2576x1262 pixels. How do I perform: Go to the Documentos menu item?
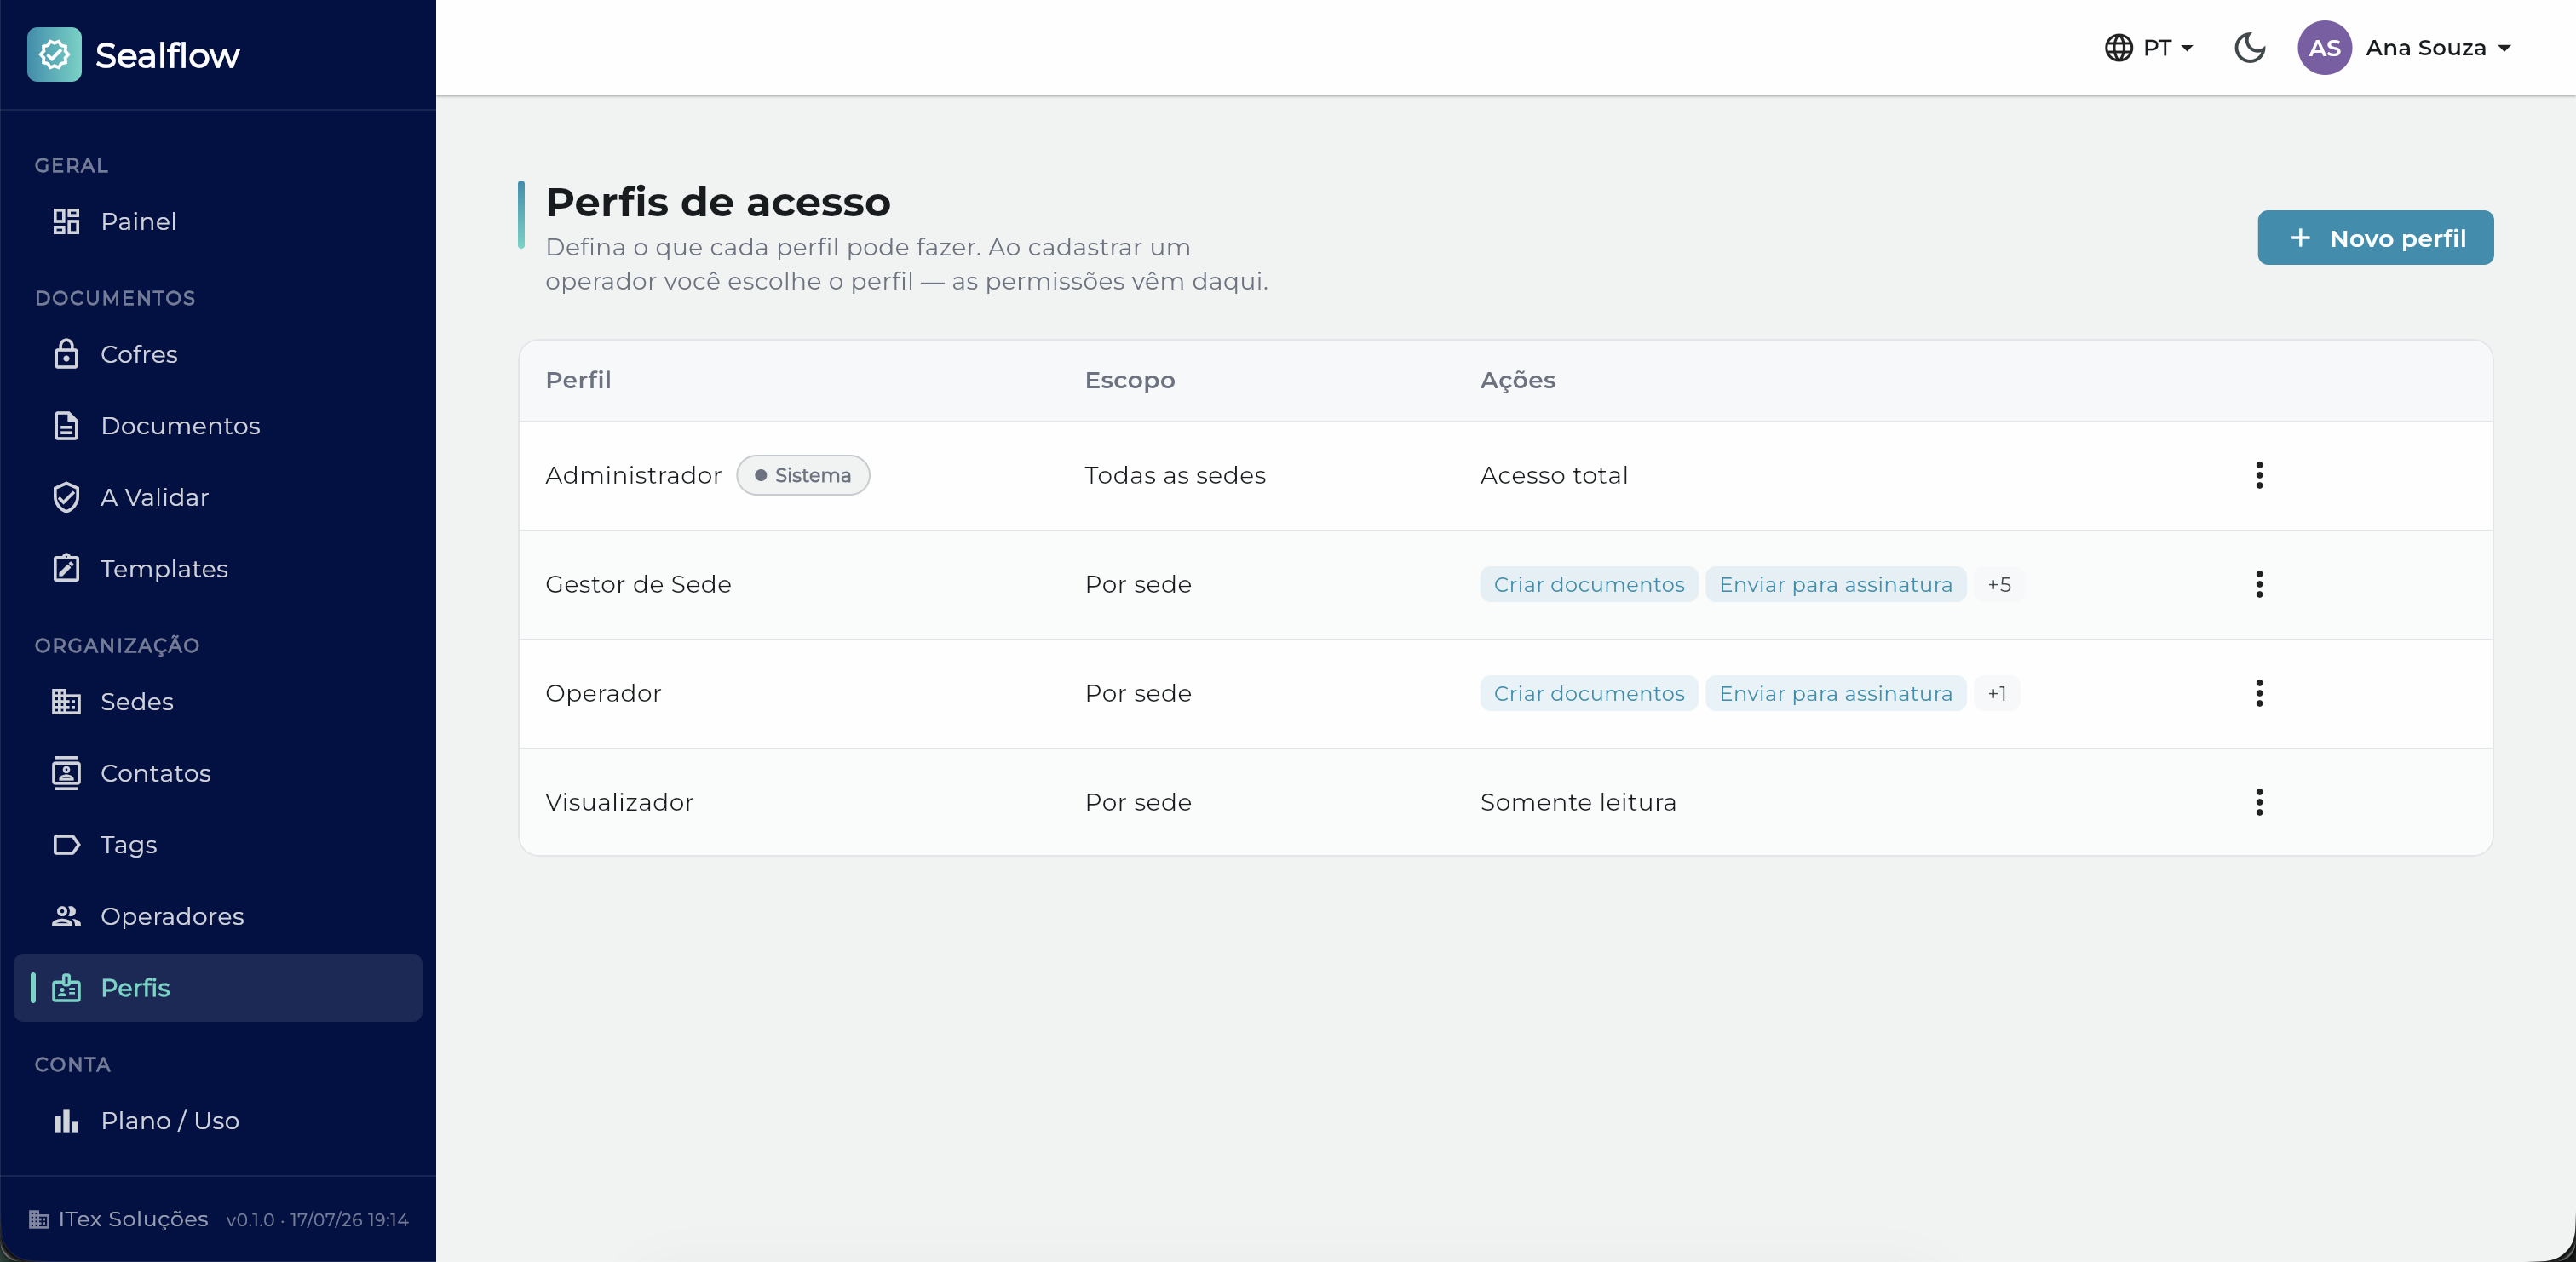tap(218, 426)
